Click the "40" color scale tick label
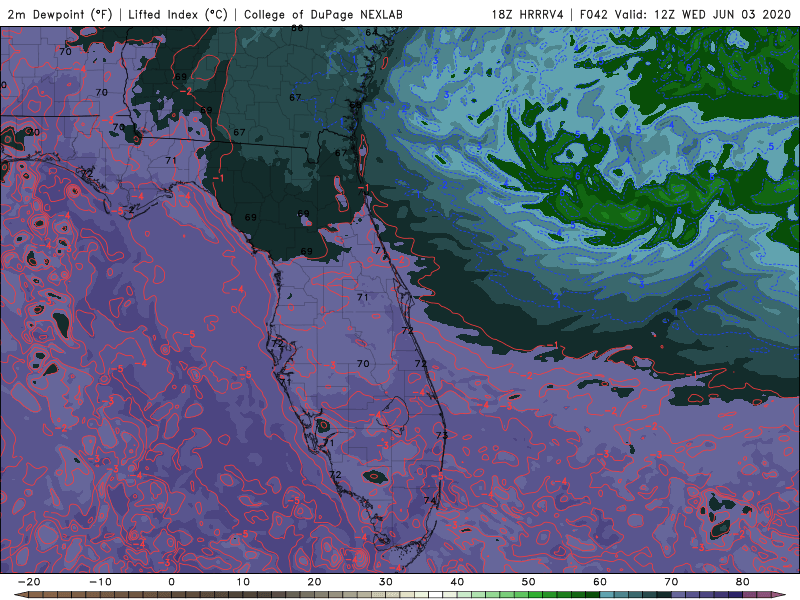800x600 pixels. [457, 582]
